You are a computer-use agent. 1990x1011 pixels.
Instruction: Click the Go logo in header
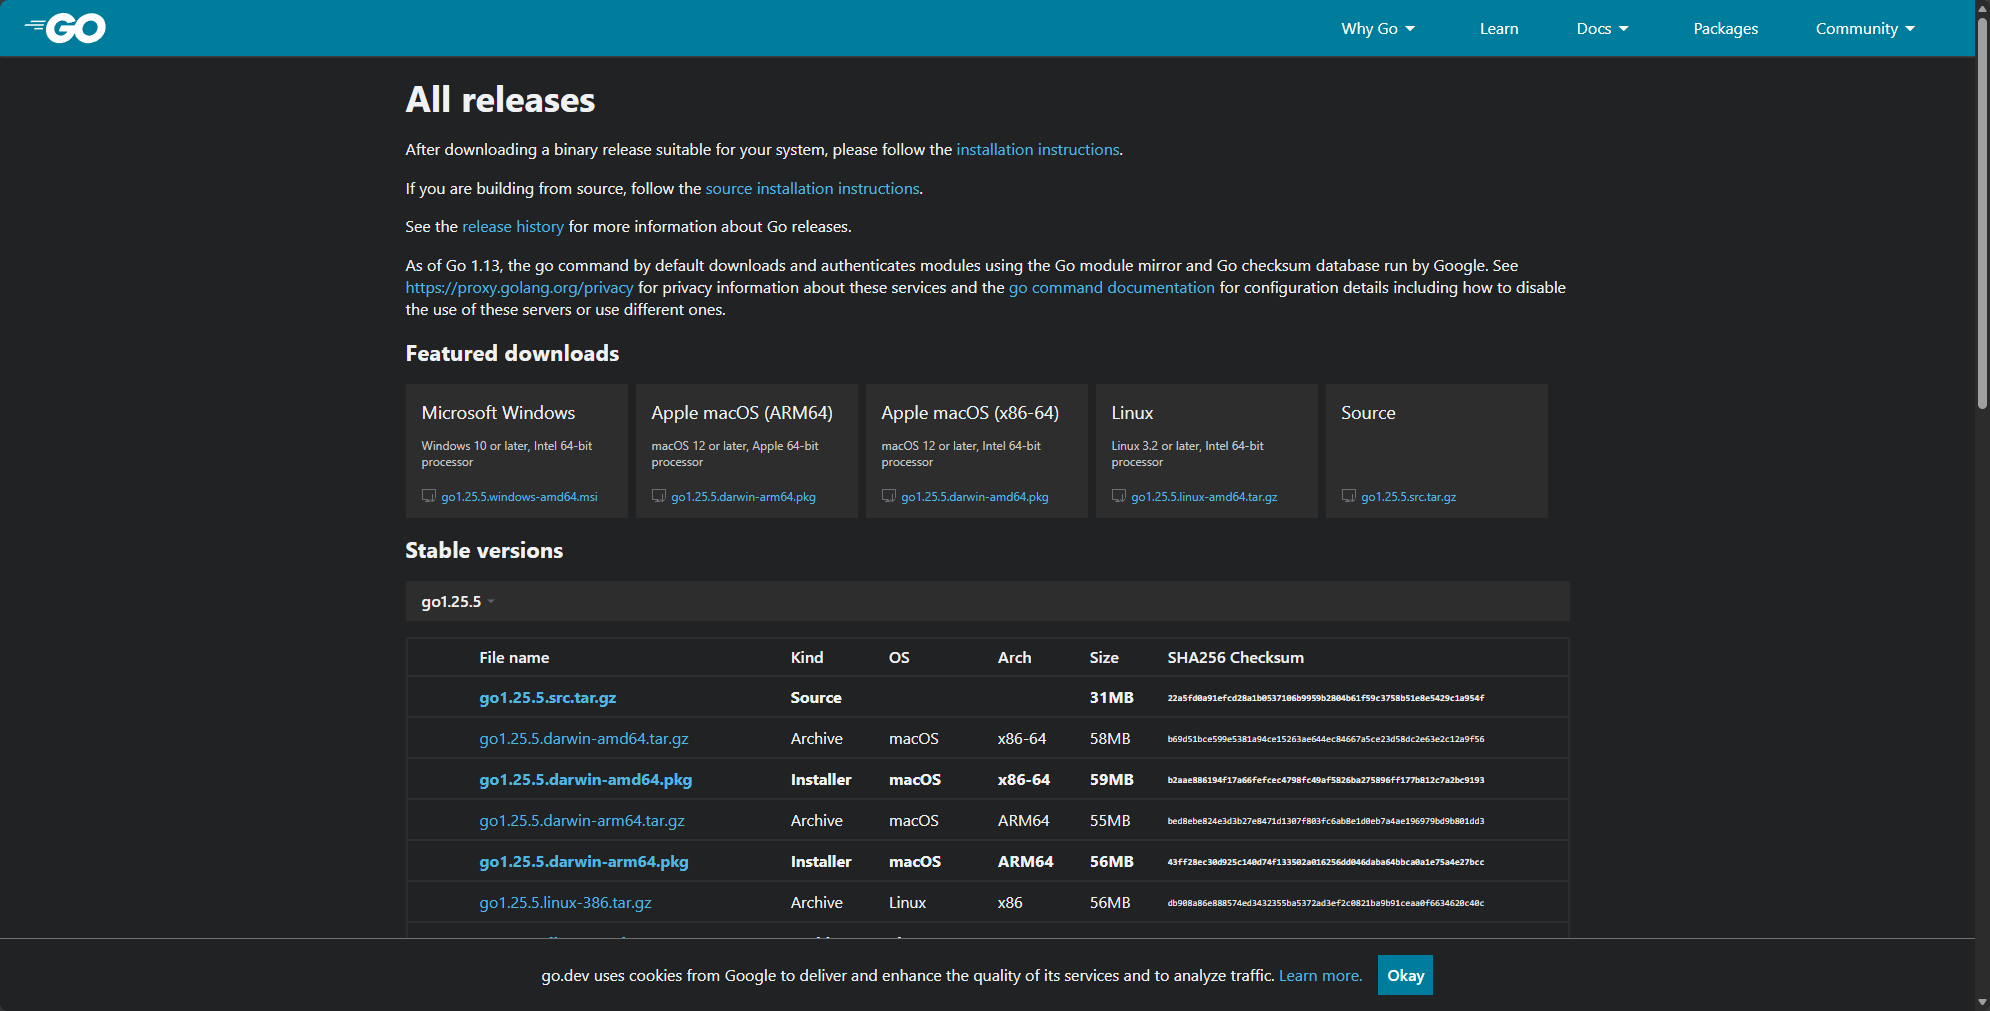66,28
